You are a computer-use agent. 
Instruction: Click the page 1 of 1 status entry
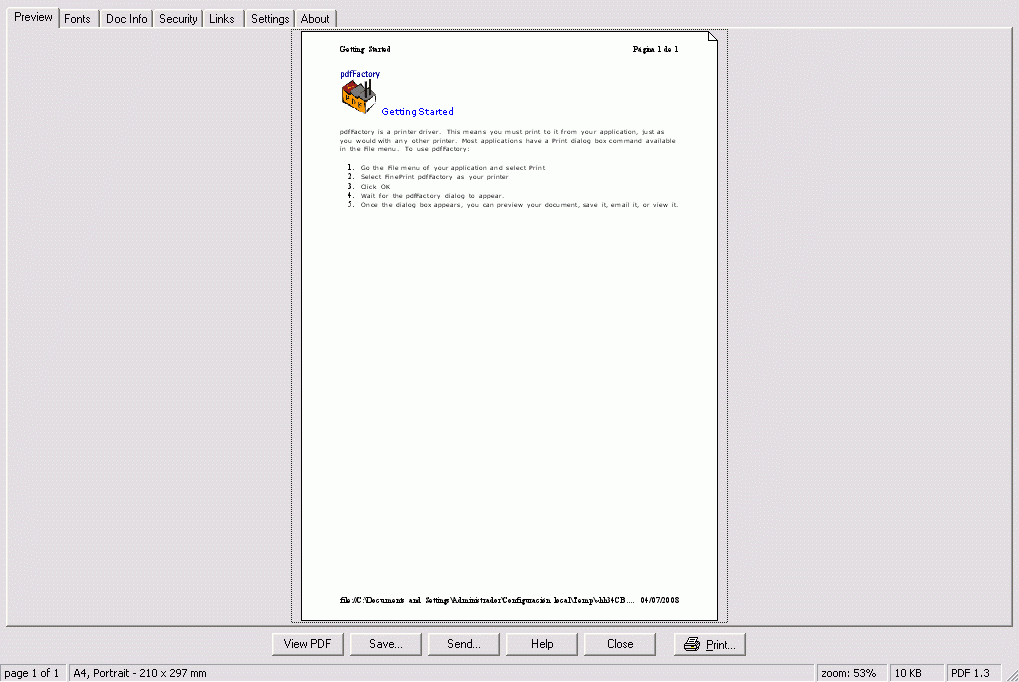(32, 673)
